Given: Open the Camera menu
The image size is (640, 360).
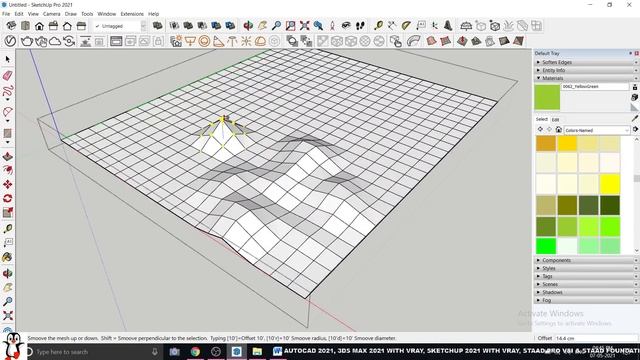Looking at the screenshot, I should pos(51,14).
